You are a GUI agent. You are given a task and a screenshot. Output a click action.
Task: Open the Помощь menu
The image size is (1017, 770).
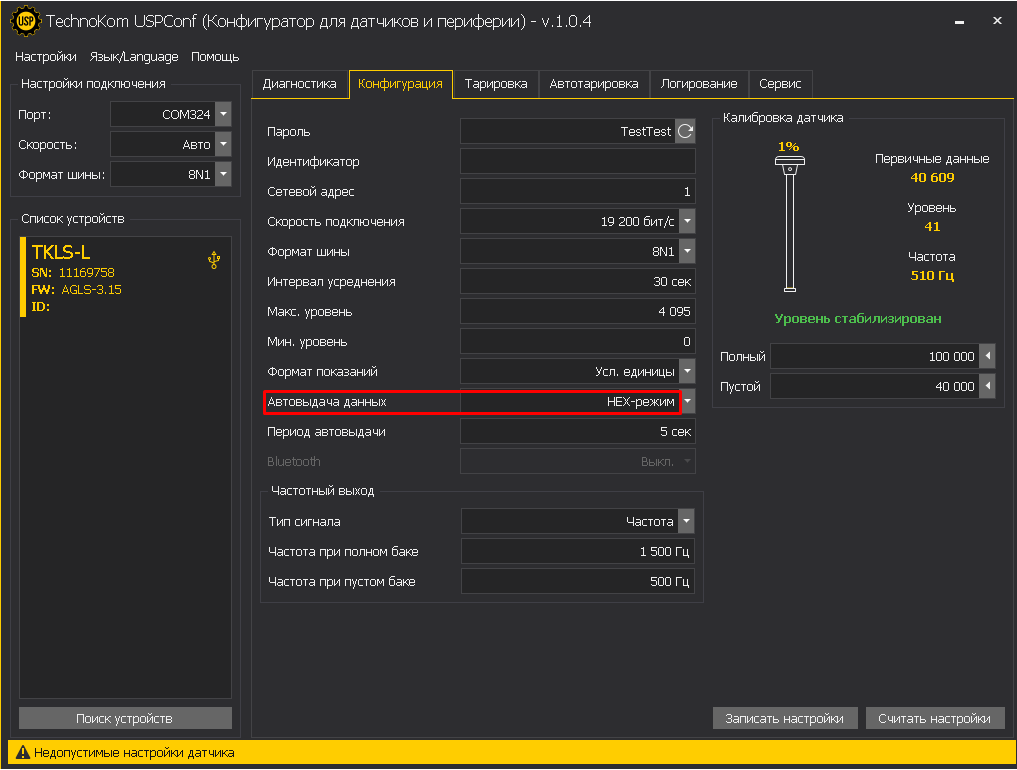coord(215,57)
